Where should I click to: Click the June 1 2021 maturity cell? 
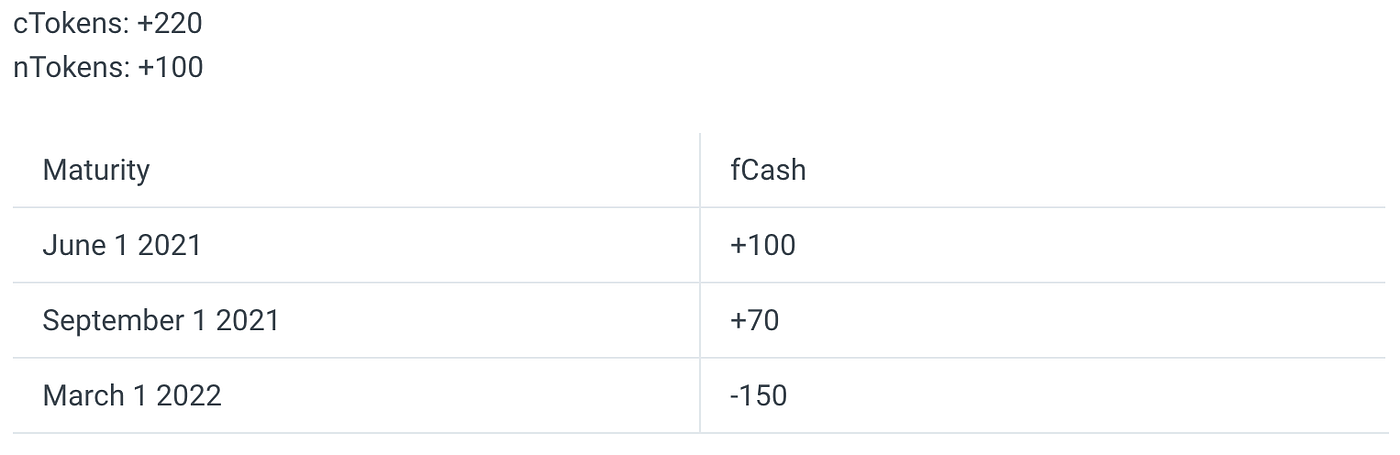356,245
